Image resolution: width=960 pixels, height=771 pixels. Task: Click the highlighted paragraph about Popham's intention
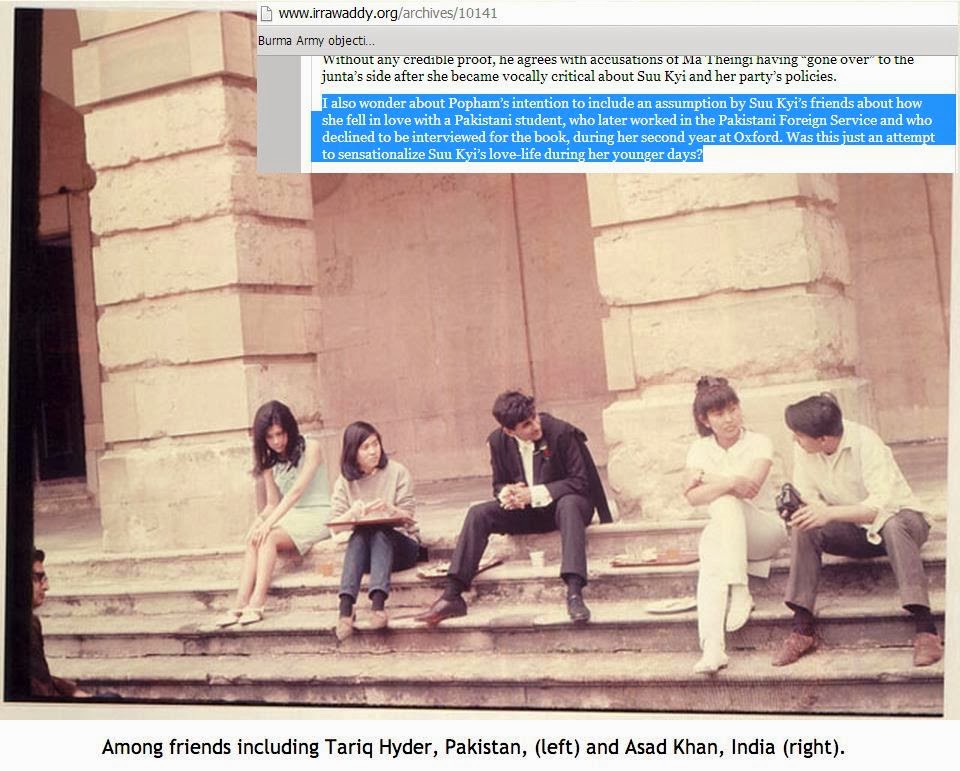coord(633,129)
